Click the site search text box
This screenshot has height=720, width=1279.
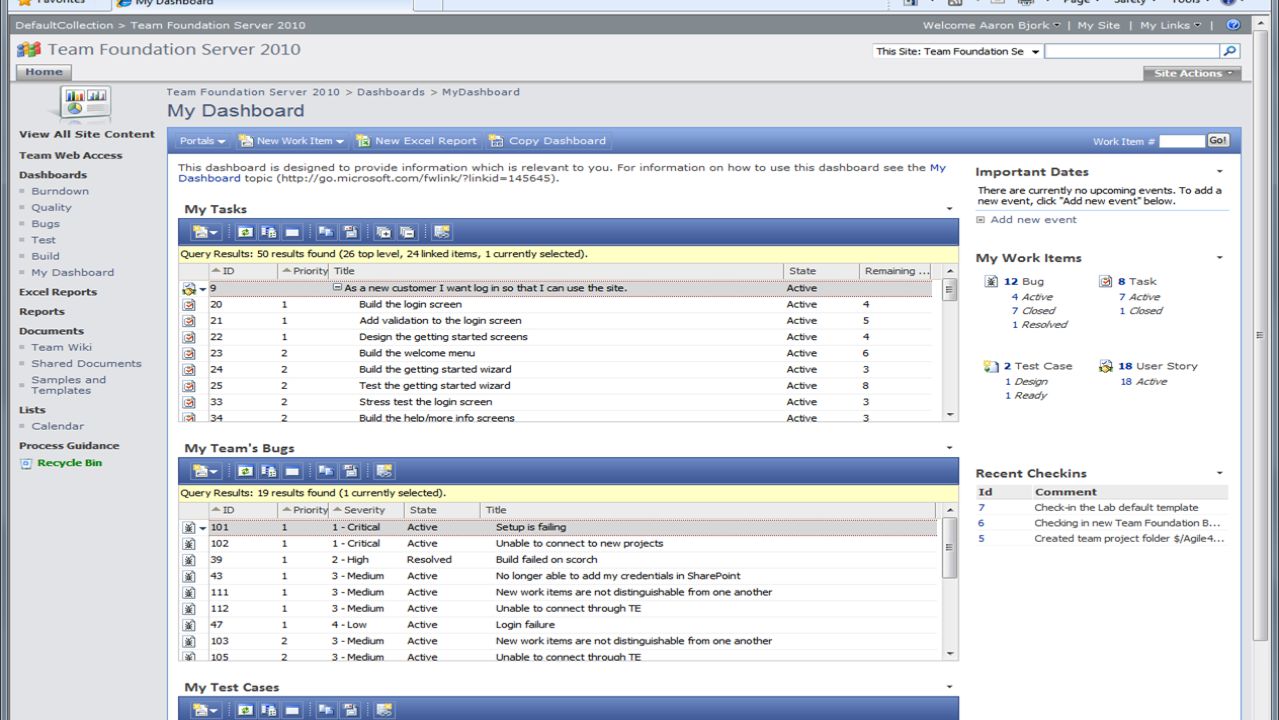point(1132,51)
